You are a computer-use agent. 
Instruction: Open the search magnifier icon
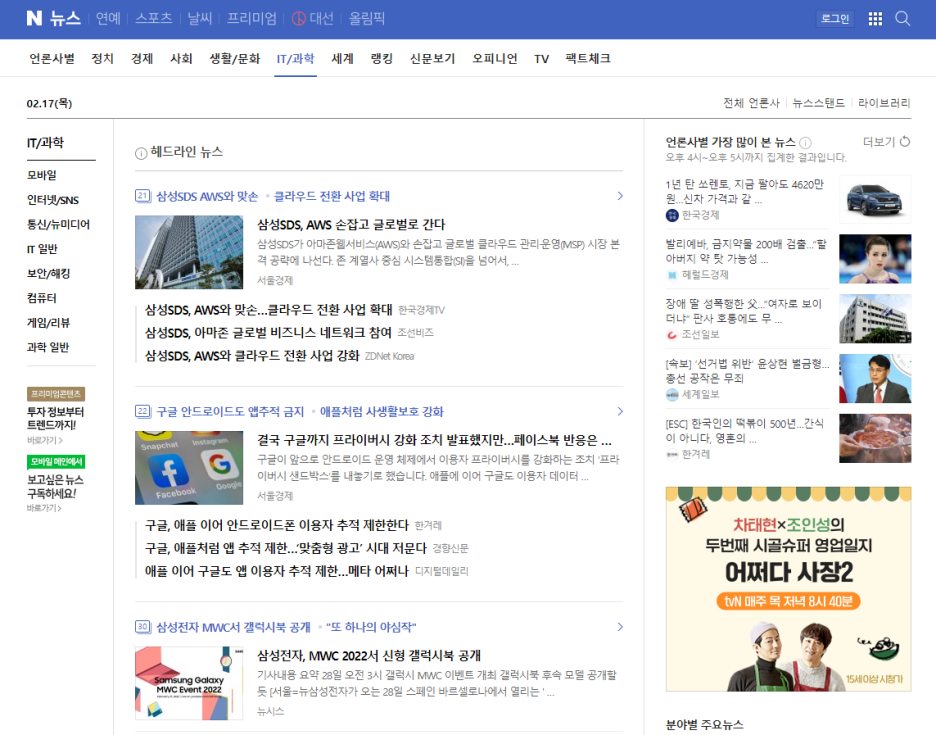click(x=903, y=19)
